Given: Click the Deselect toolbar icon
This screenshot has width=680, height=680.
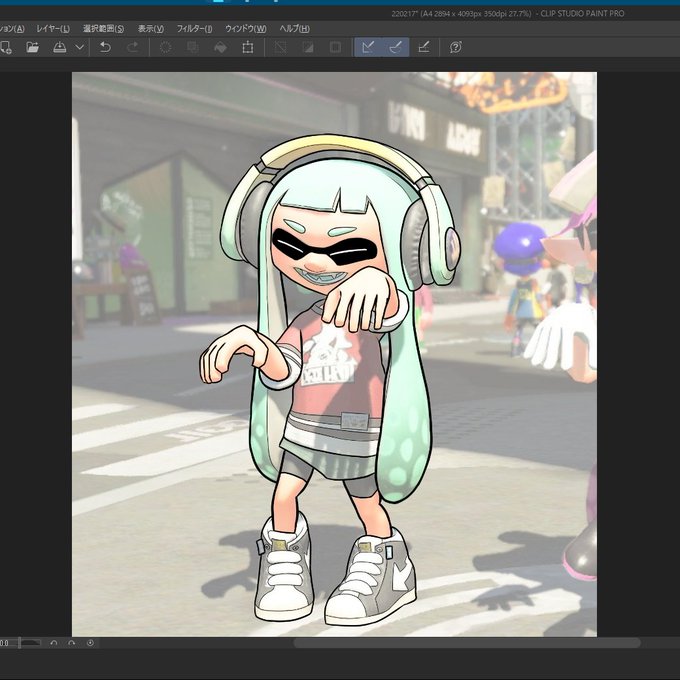Looking at the screenshot, I should [x=280, y=47].
